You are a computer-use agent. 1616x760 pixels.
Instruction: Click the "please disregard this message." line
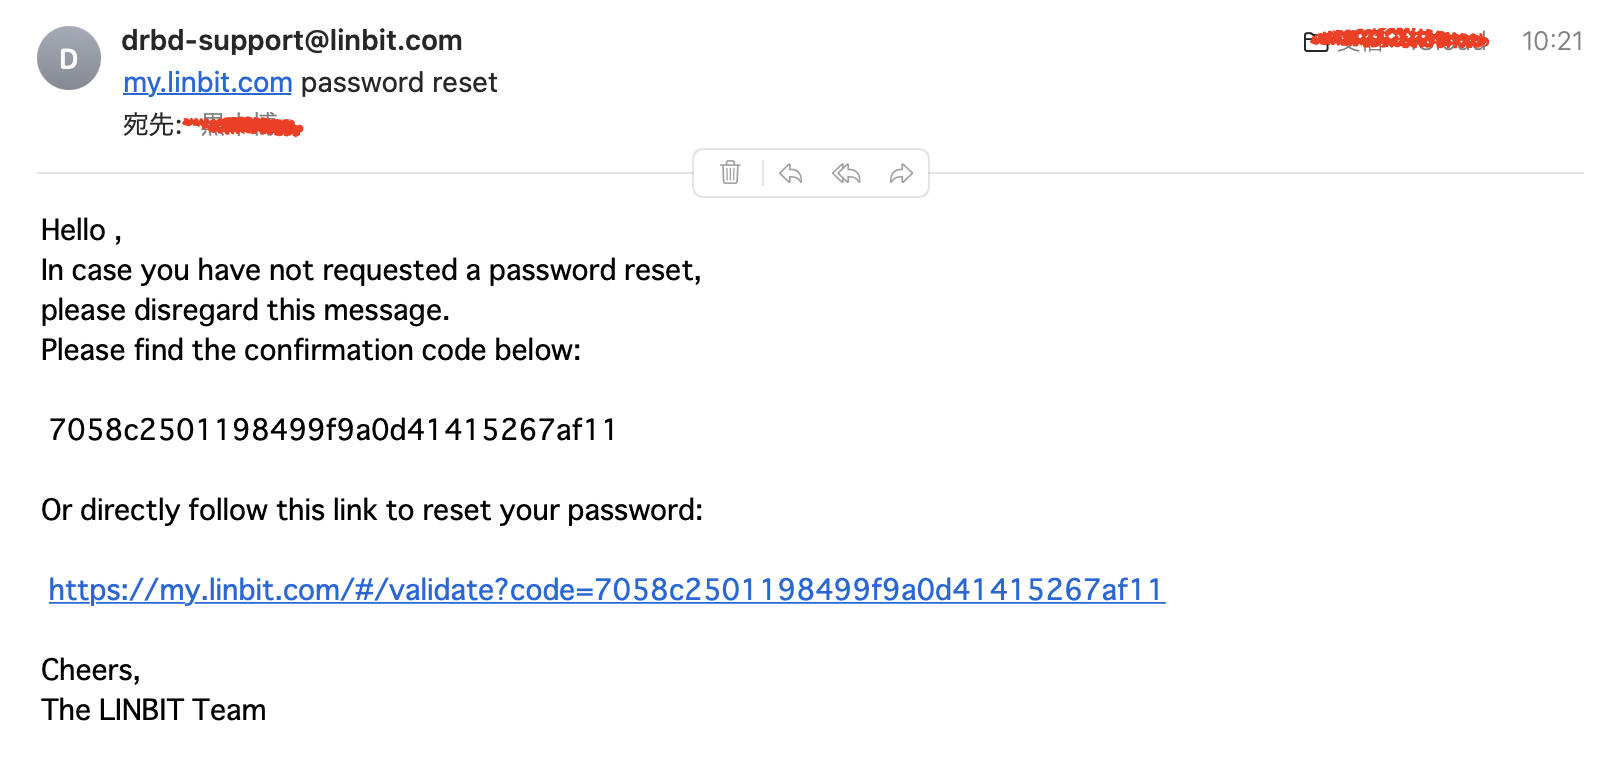click(245, 310)
